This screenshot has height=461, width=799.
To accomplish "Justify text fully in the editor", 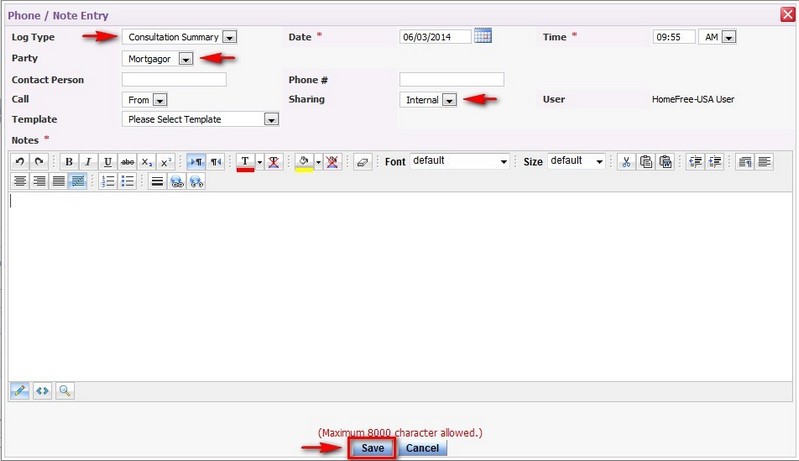I will pyautogui.click(x=59, y=181).
